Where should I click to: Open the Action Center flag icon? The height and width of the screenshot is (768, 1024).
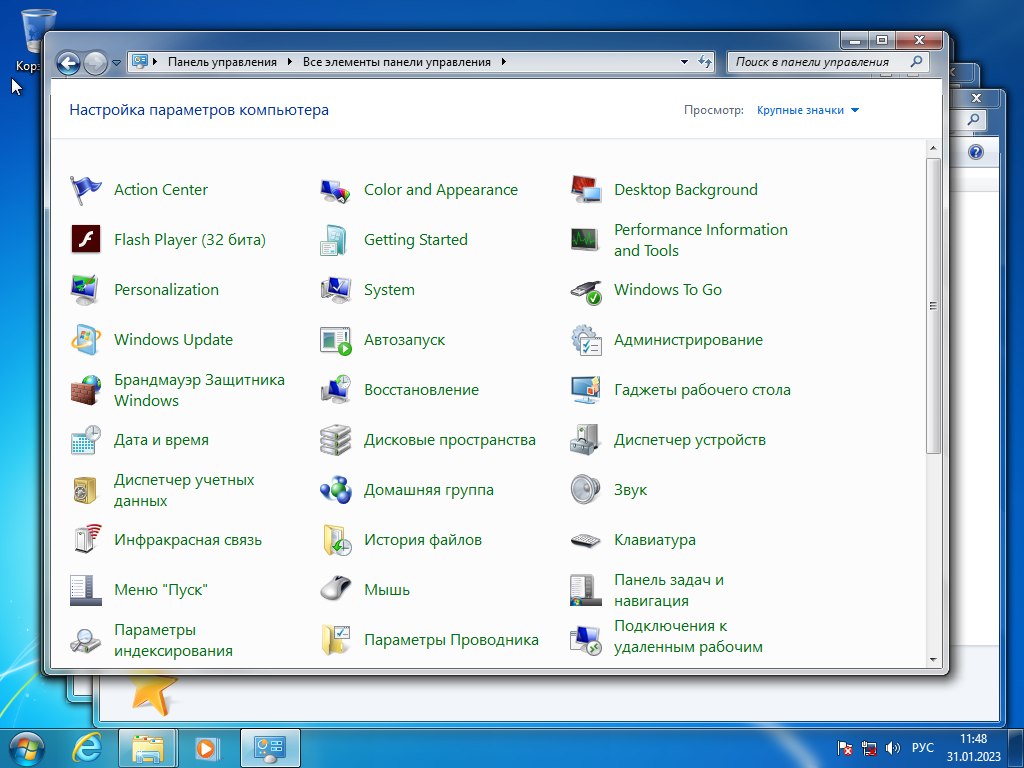click(x=86, y=190)
